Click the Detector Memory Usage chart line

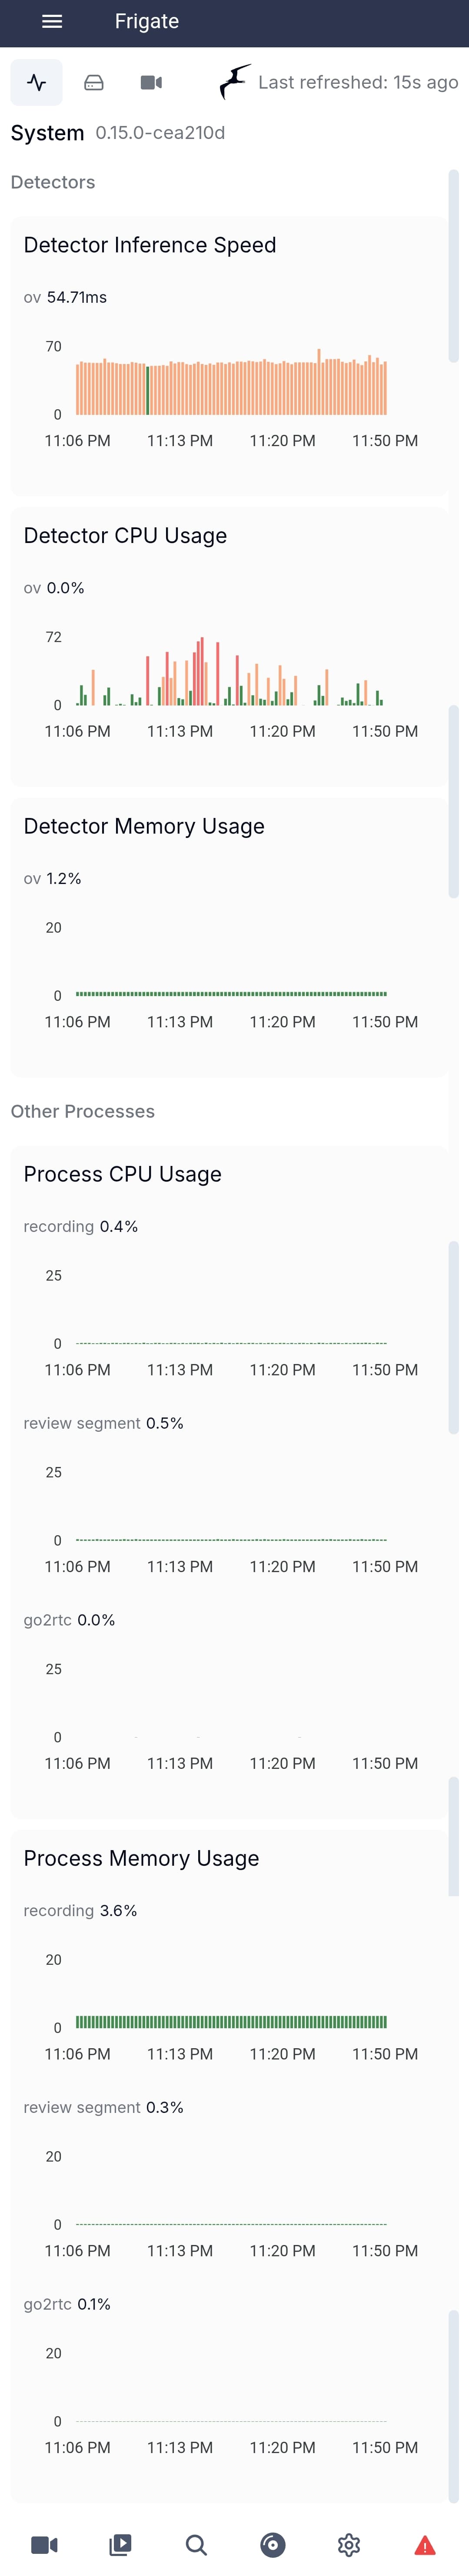(x=231, y=994)
